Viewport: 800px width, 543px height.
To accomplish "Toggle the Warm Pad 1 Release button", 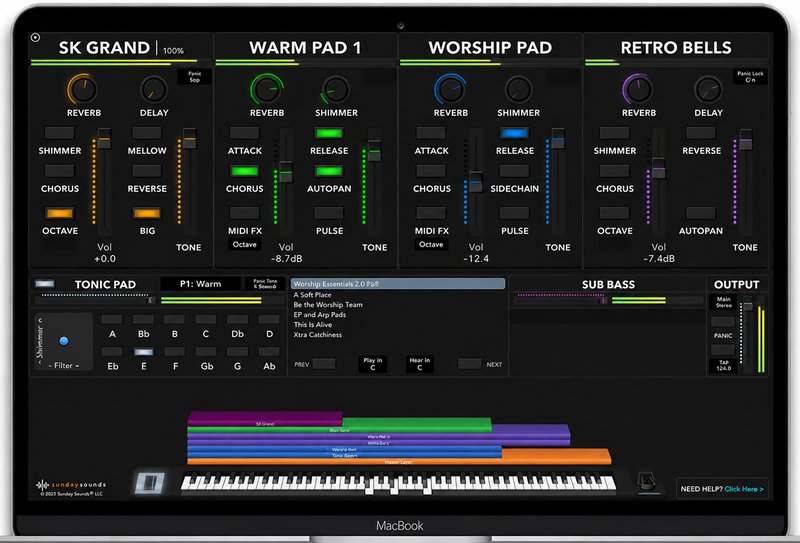I will 329,133.
